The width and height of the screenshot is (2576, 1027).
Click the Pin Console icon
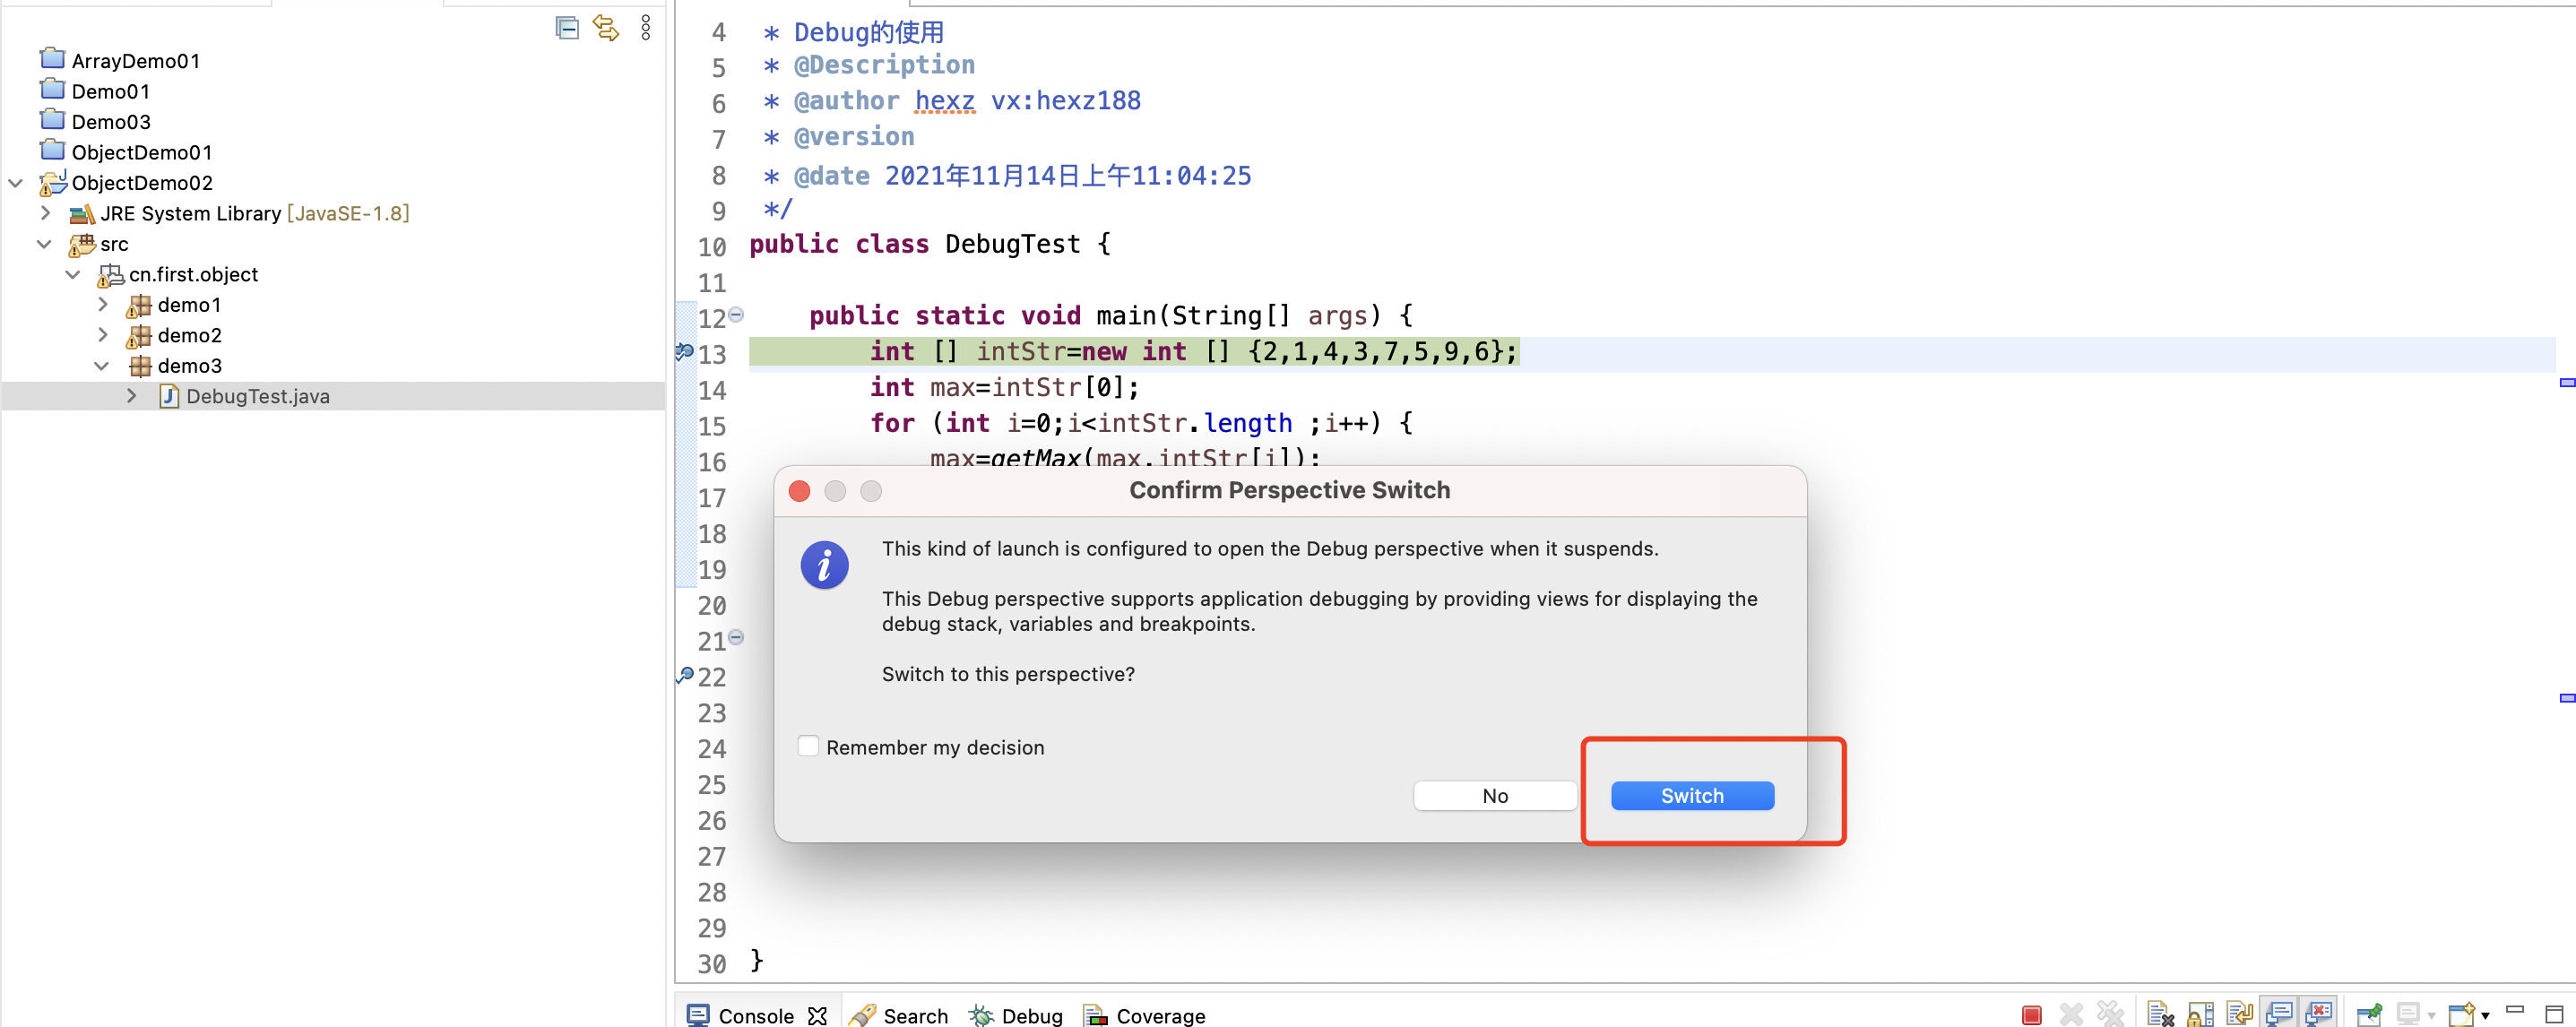(2369, 1015)
